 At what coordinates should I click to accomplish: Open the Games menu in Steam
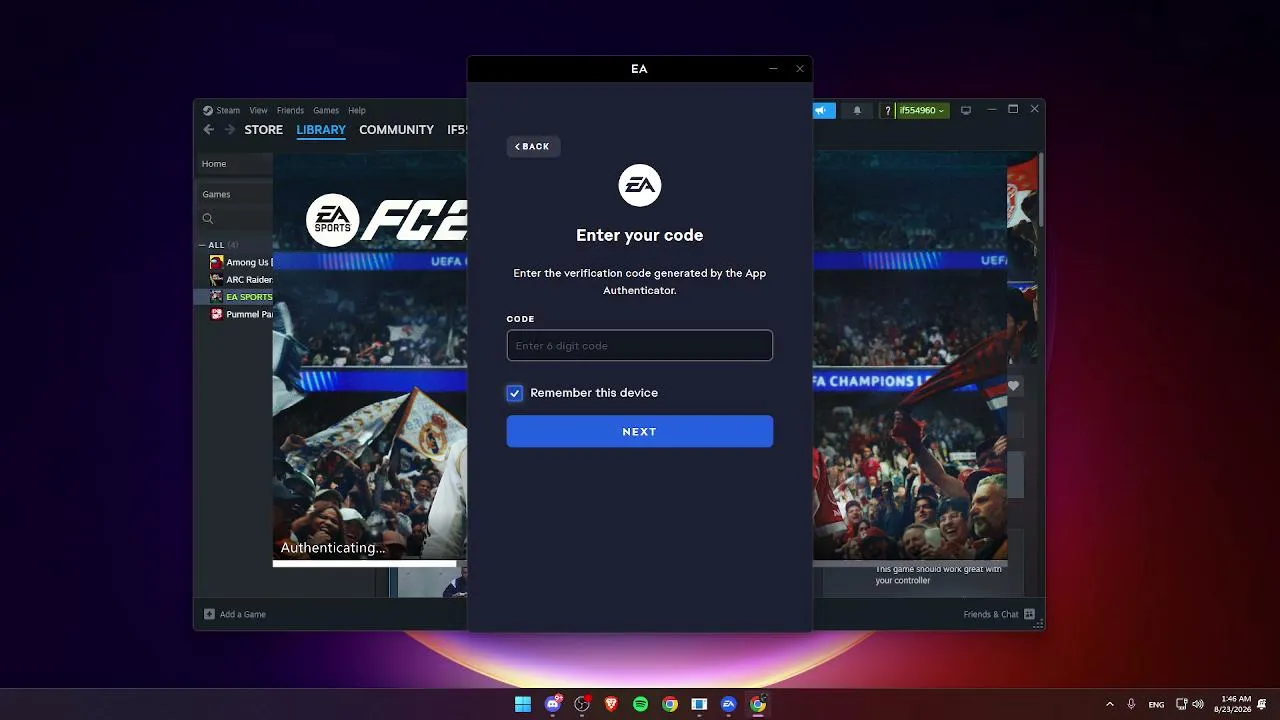coord(326,110)
